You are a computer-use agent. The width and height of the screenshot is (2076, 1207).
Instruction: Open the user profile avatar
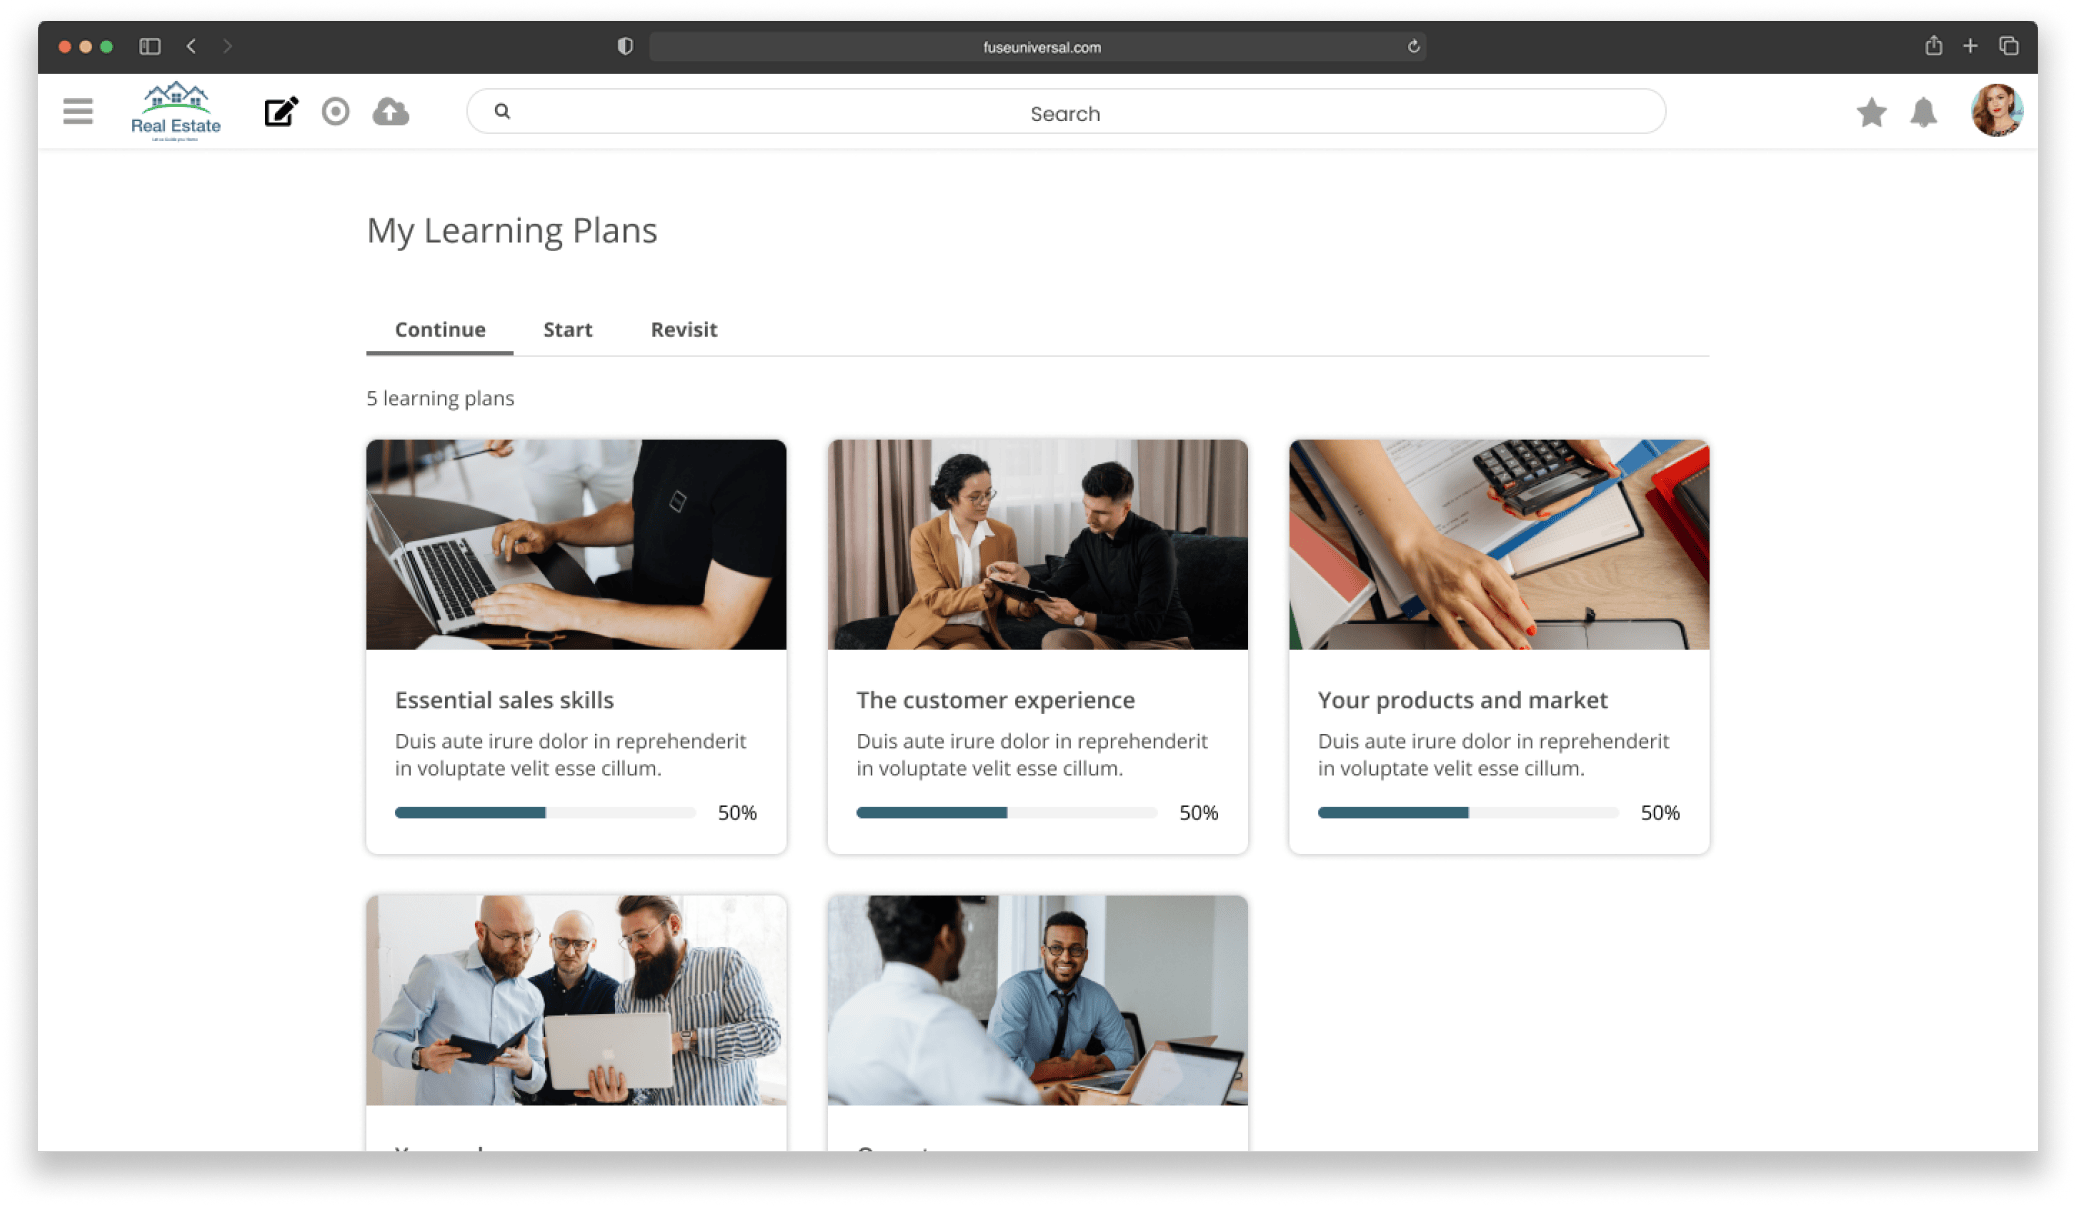pyautogui.click(x=1997, y=110)
